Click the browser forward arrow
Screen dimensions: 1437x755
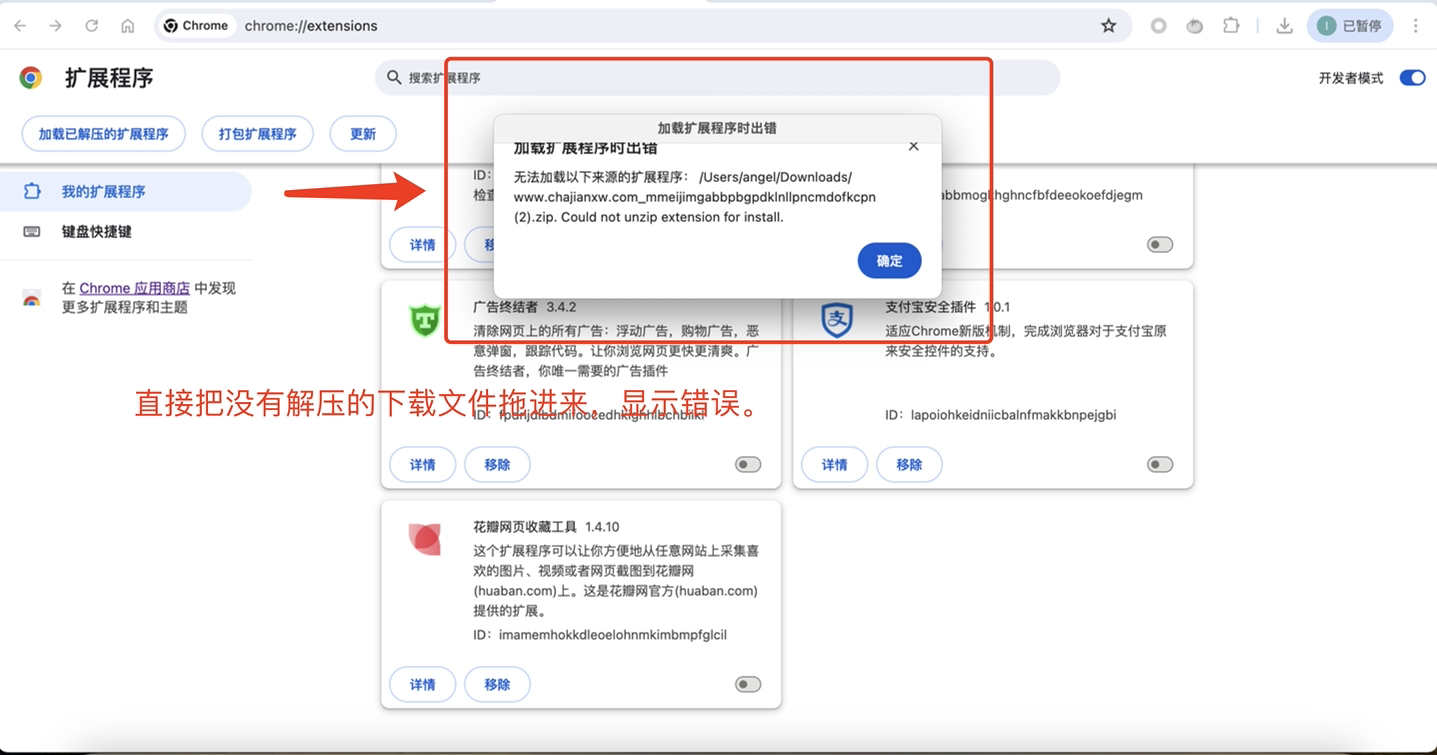[x=55, y=26]
